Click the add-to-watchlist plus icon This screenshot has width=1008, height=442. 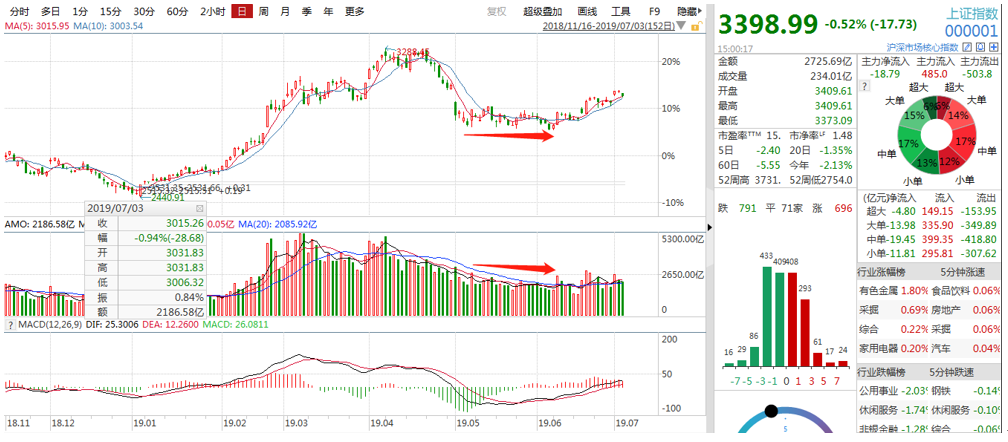(997, 47)
